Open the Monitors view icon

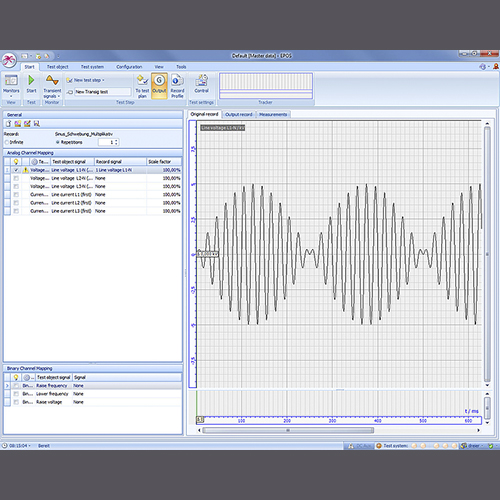click(x=11, y=80)
